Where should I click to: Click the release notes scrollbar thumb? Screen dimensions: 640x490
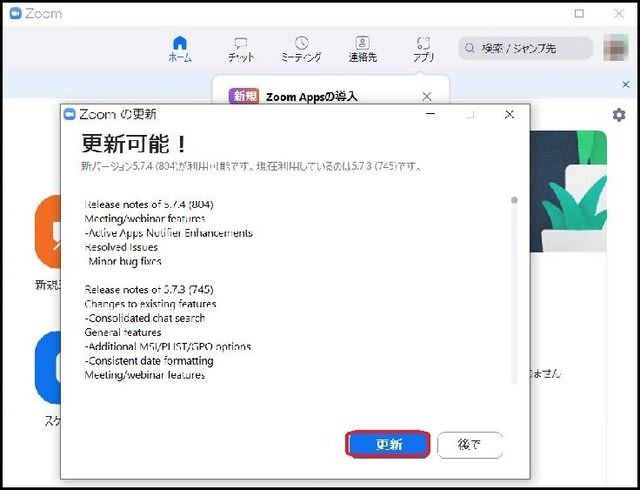(x=514, y=200)
